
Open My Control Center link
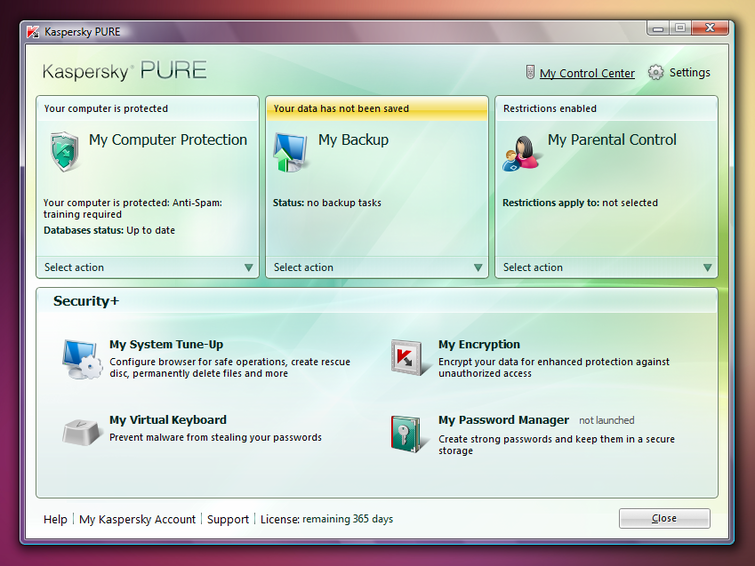(587, 73)
